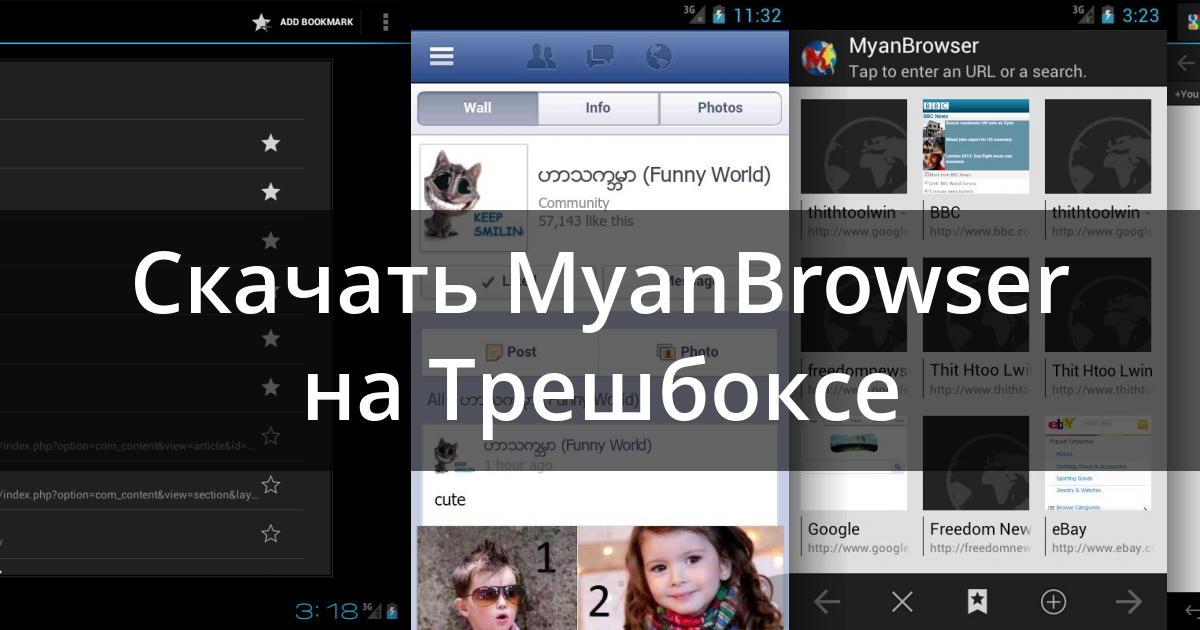The height and width of the screenshot is (630, 1200).
Task: Tap the 'Tap to enter an URL or a search' field
Action: (967, 72)
